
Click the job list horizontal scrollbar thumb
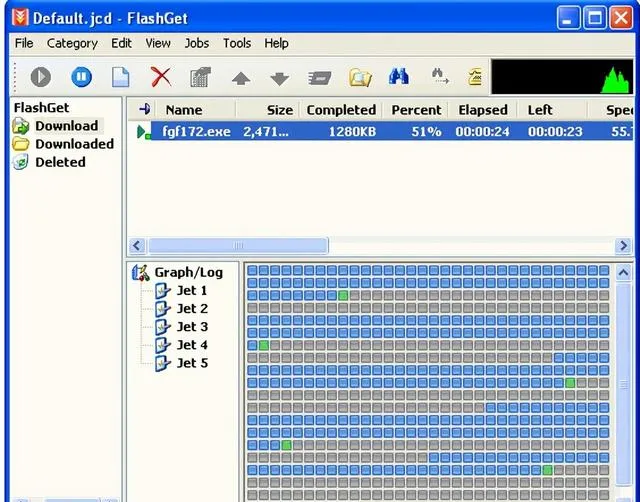coord(238,246)
